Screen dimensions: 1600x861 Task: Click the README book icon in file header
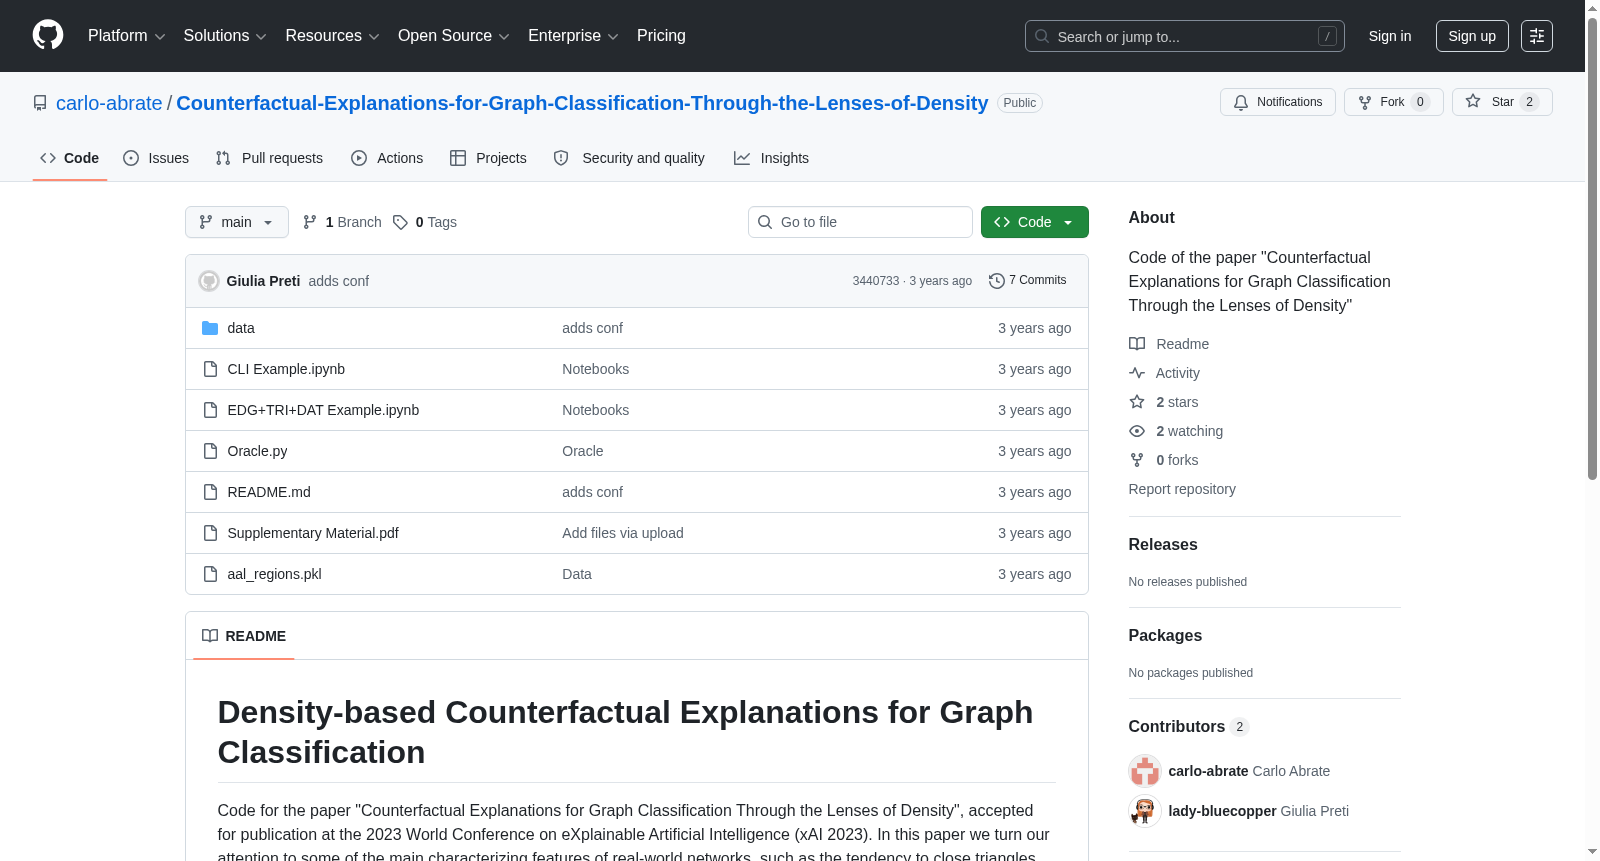pos(210,636)
